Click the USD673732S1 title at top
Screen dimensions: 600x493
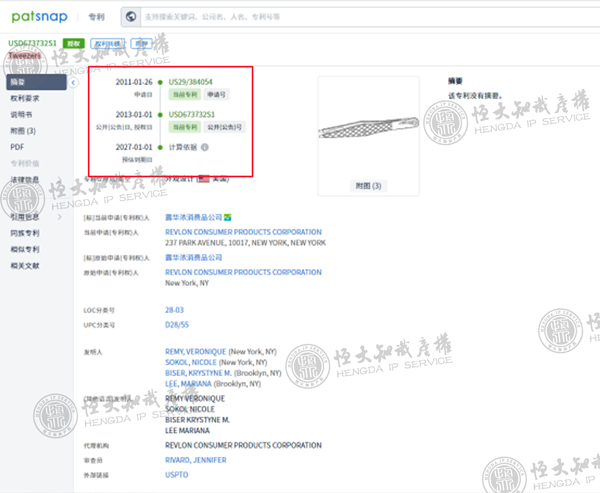33,43
